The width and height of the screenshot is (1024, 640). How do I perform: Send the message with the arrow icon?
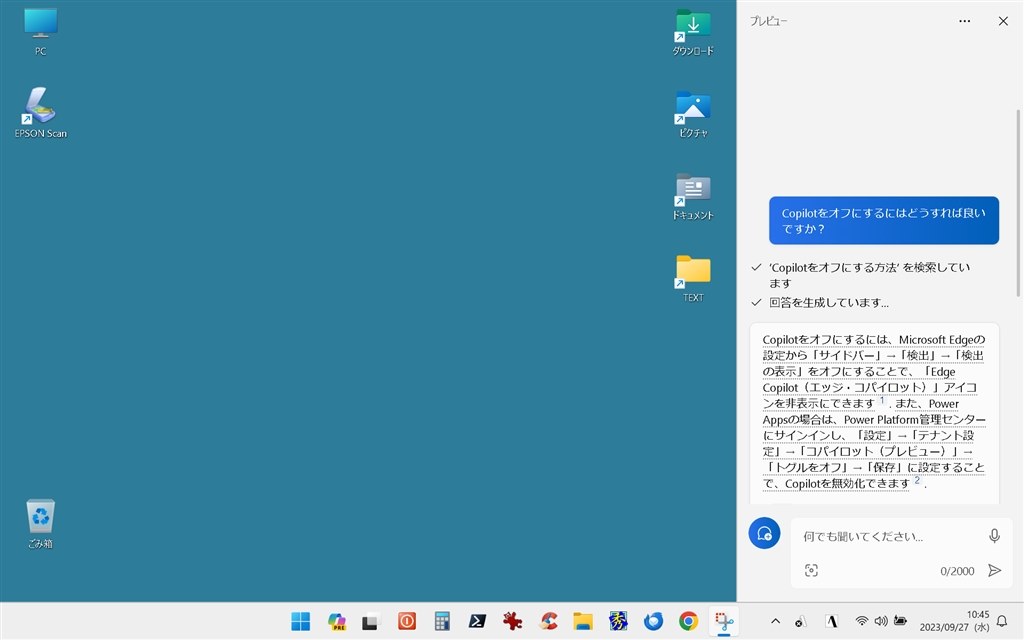995,570
